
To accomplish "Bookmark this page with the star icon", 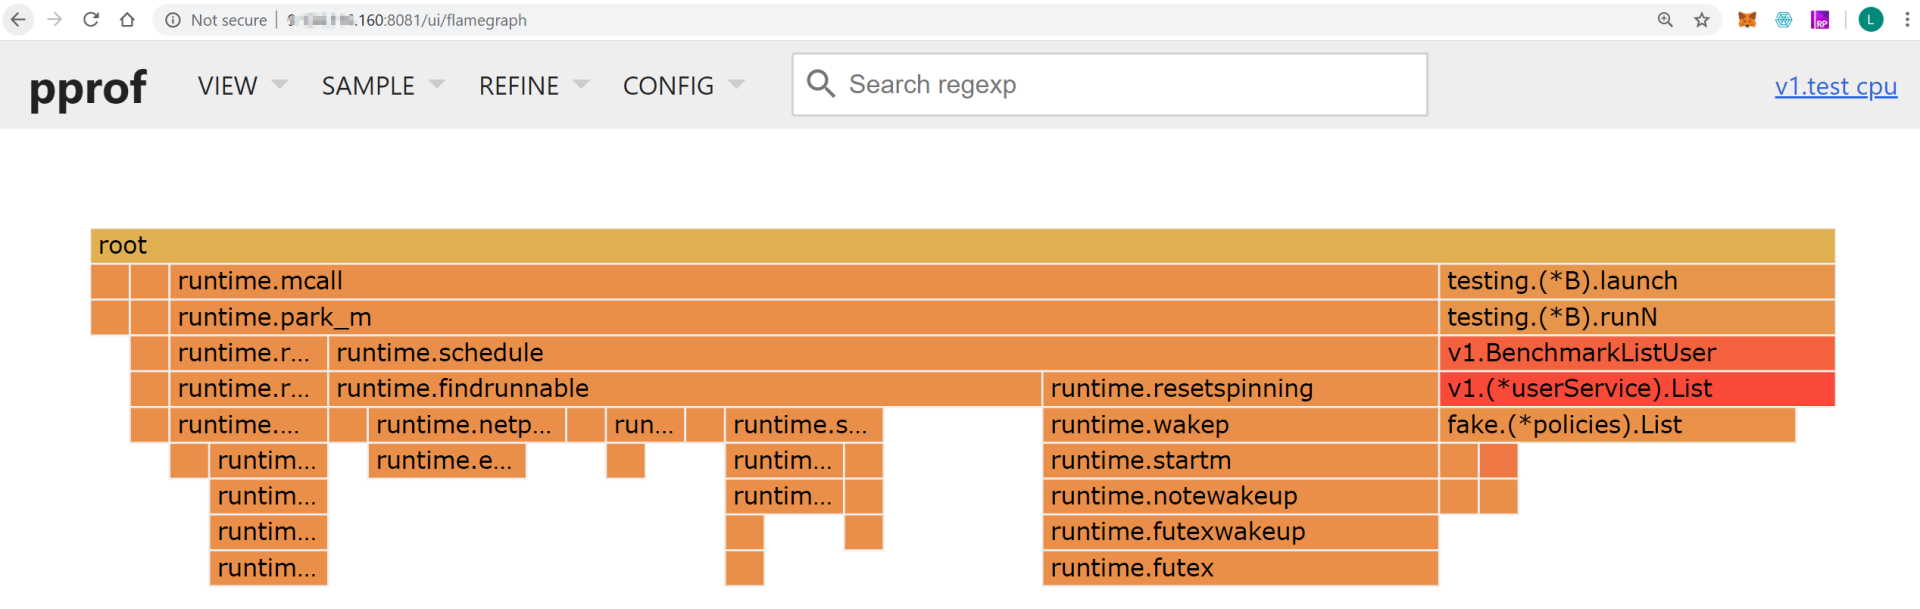I will [x=1702, y=20].
